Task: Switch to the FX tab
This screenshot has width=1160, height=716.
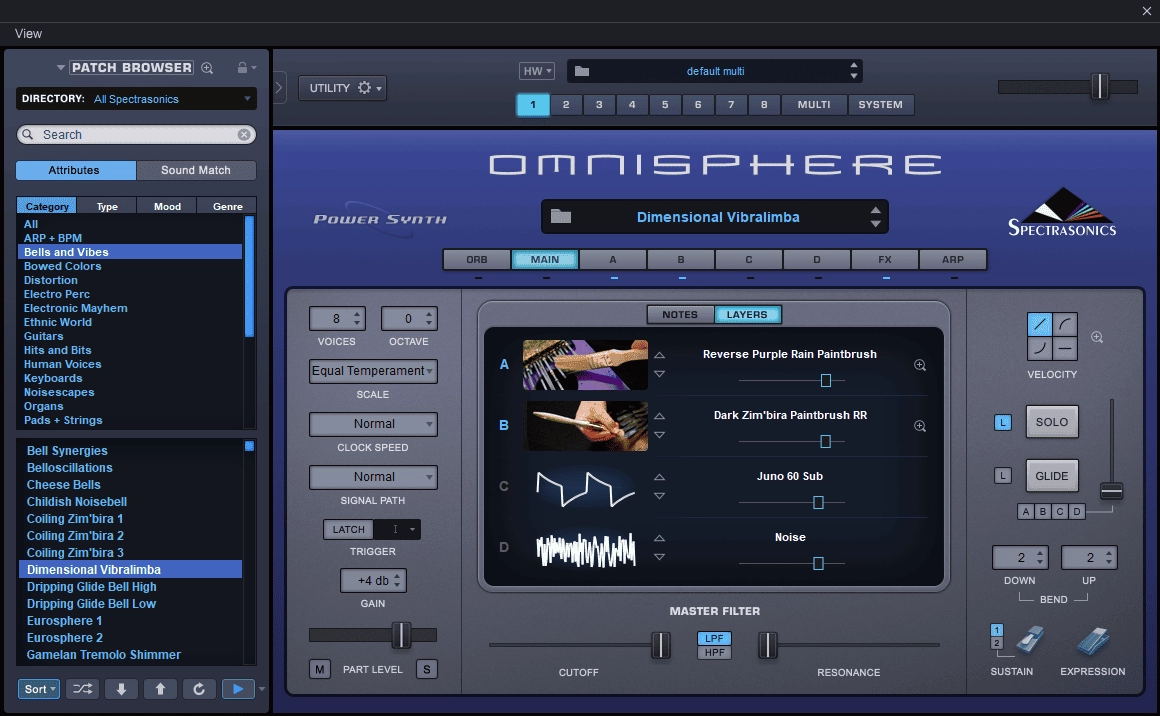Action: click(885, 260)
